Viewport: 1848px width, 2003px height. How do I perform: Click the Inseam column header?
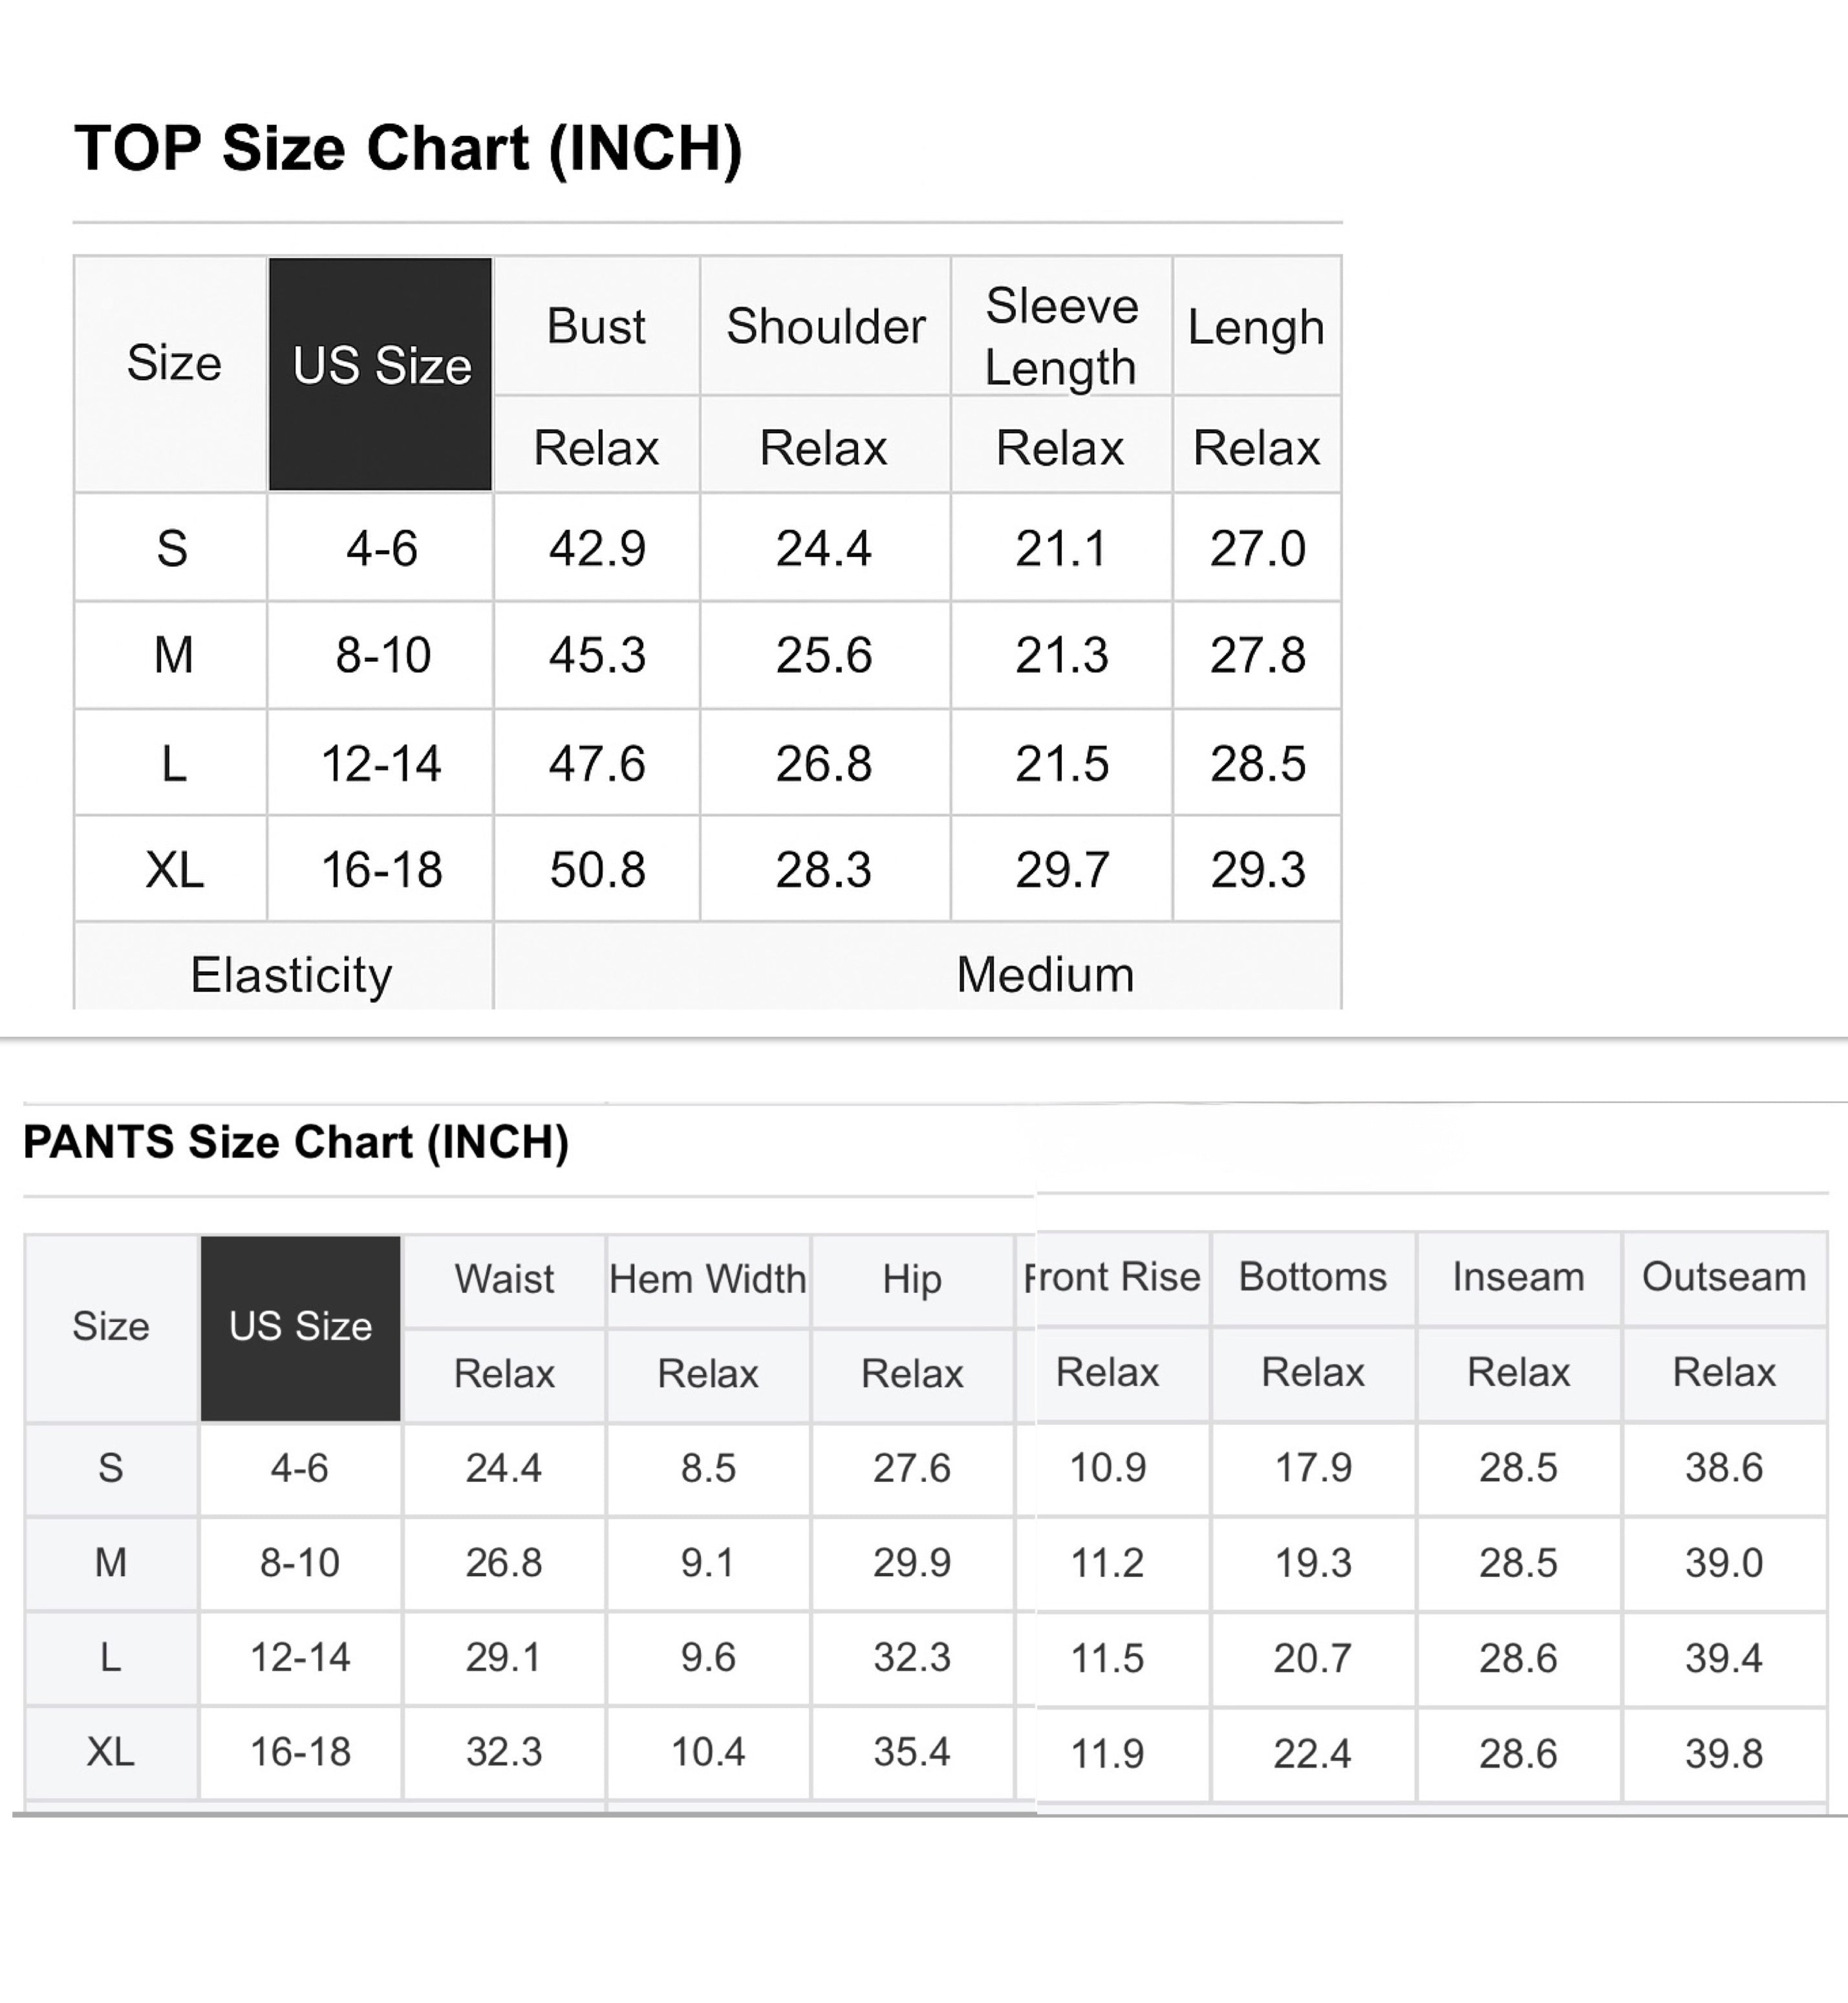click(x=1518, y=1277)
